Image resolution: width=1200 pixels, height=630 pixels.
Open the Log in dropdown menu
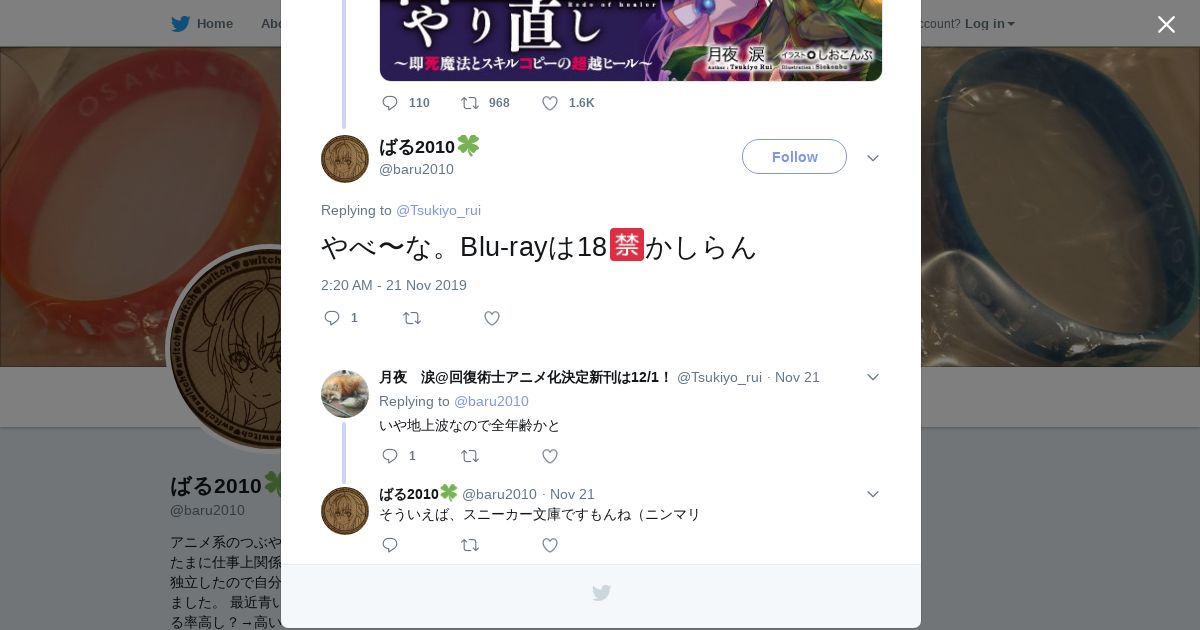(x=989, y=24)
